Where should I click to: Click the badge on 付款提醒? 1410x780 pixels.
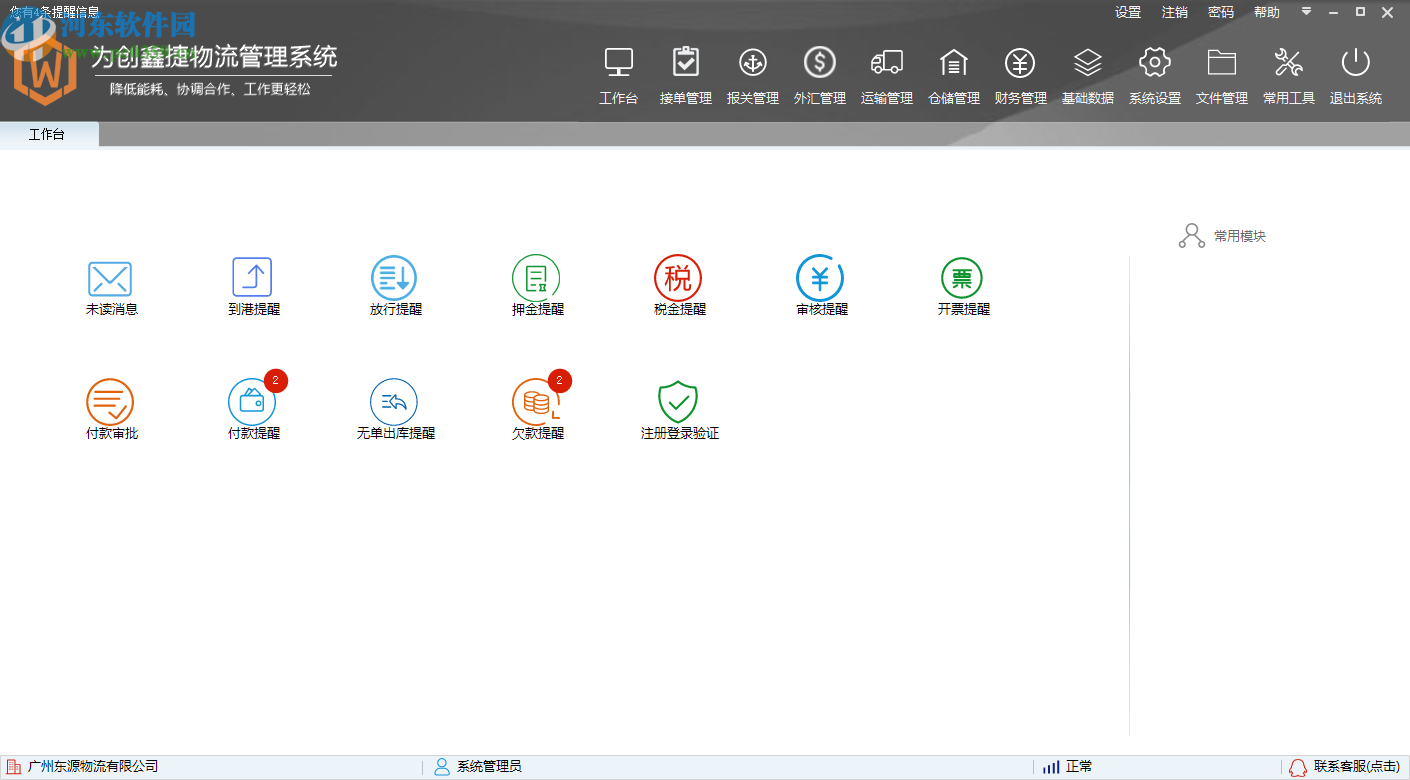coord(276,380)
